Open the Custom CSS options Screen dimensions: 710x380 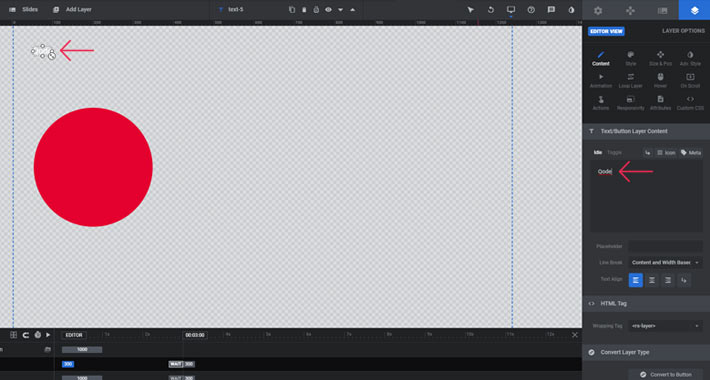pyautogui.click(x=690, y=103)
